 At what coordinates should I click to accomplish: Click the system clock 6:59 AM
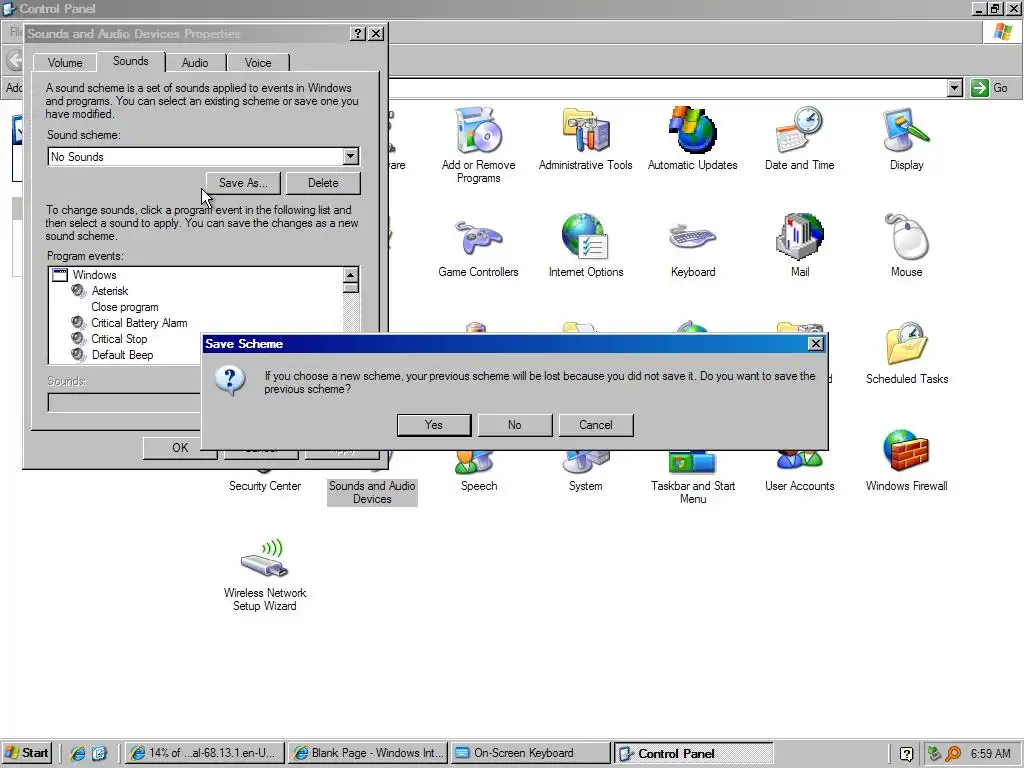tap(990, 754)
